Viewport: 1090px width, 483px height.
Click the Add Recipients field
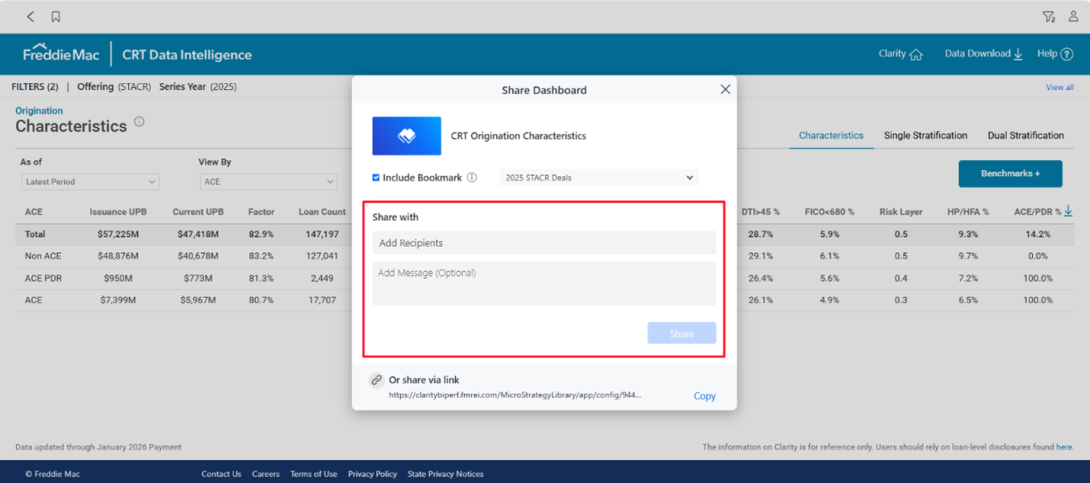point(544,243)
